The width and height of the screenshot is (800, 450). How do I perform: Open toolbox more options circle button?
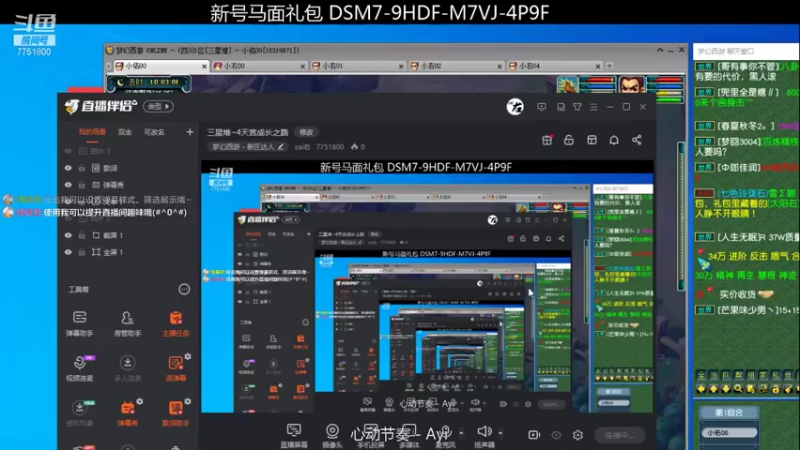(184, 289)
